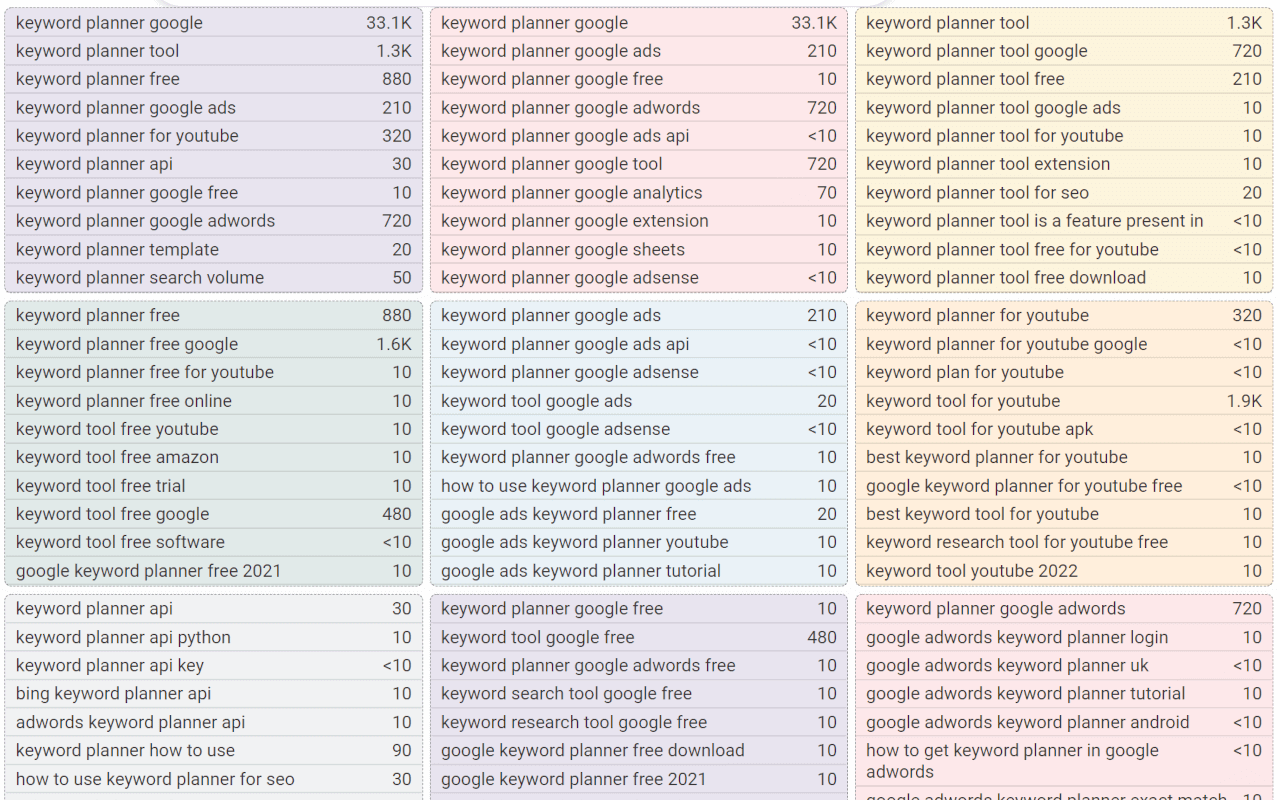Select 'how to get keyword planner in google adwords'
The image size is (1280, 800).
(1013, 761)
